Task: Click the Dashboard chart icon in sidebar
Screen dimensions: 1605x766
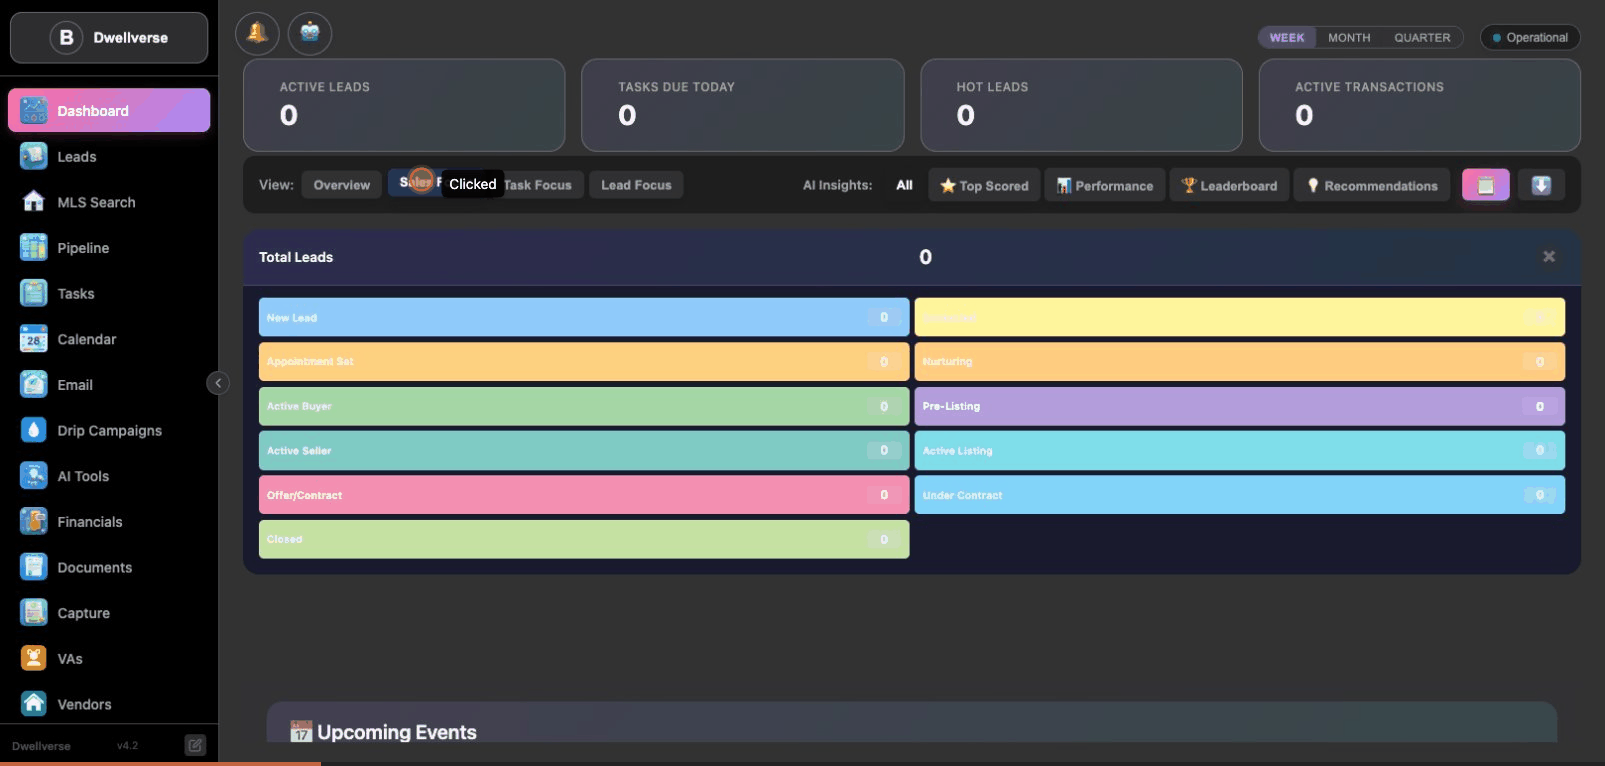Action: pos(34,111)
